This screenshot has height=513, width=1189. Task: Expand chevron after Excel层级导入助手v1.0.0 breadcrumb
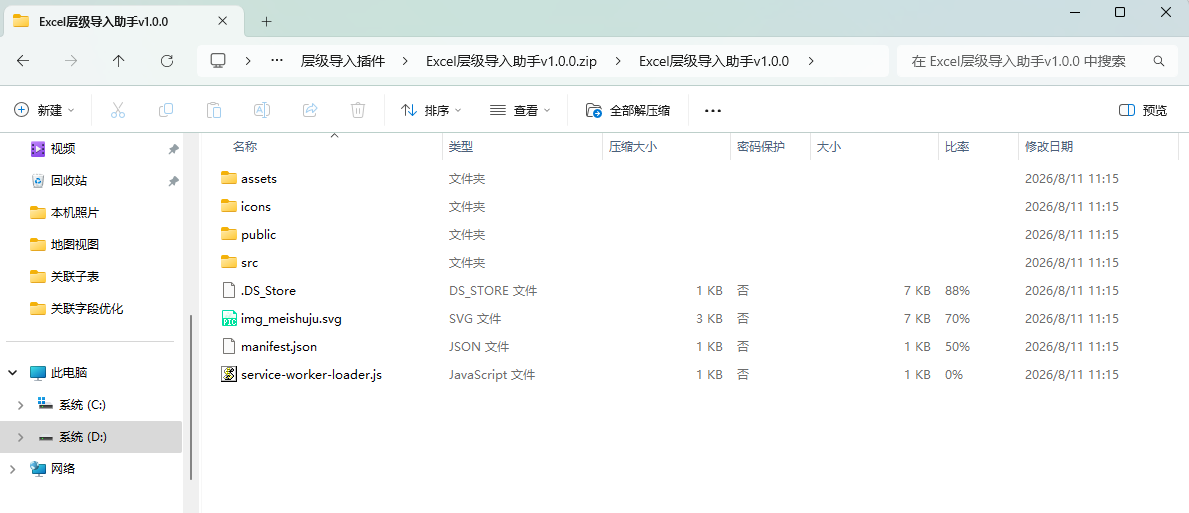[x=811, y=61]
